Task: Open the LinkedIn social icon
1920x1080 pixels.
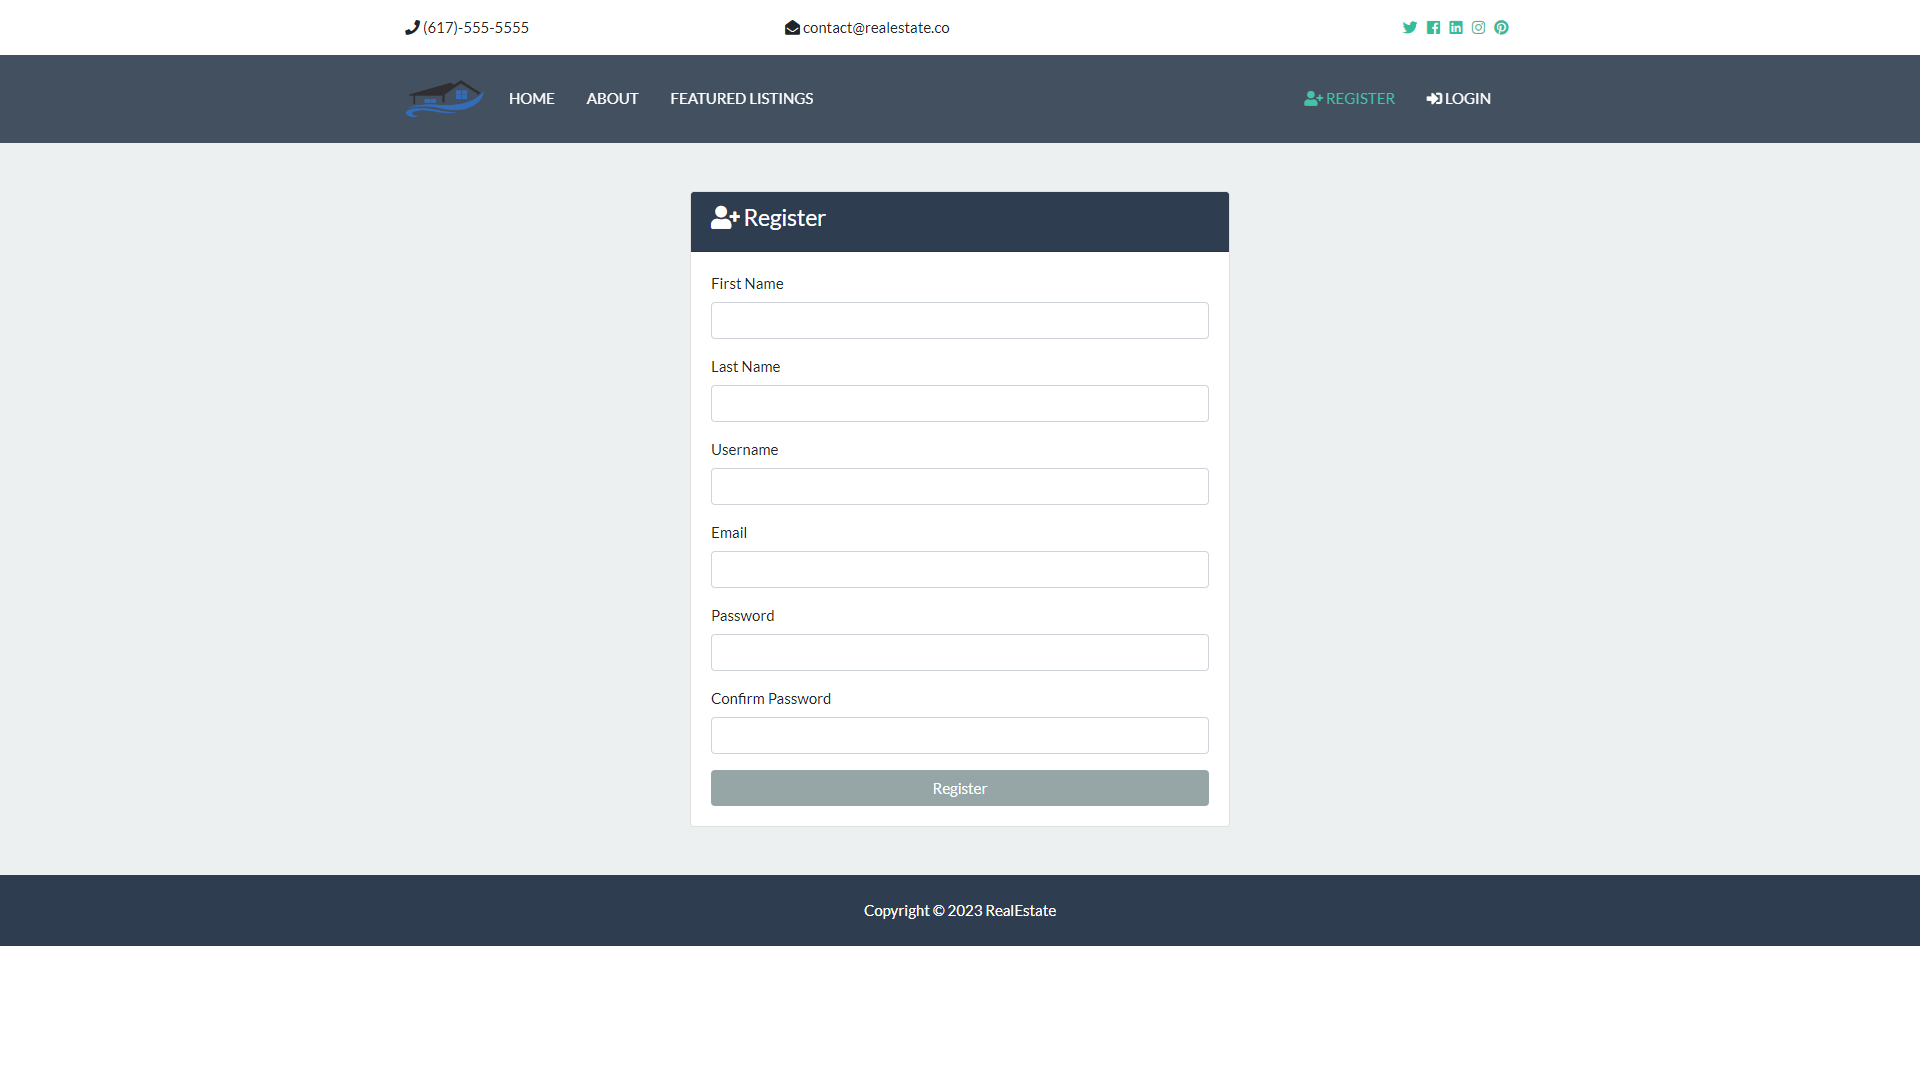Action: [x=1456, y=28]
